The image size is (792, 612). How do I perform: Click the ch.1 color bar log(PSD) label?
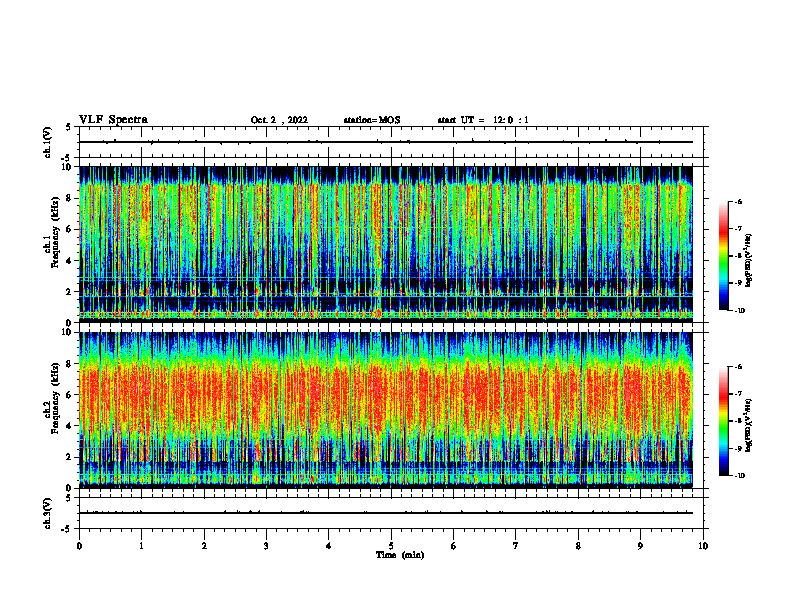tap(749, 261)
